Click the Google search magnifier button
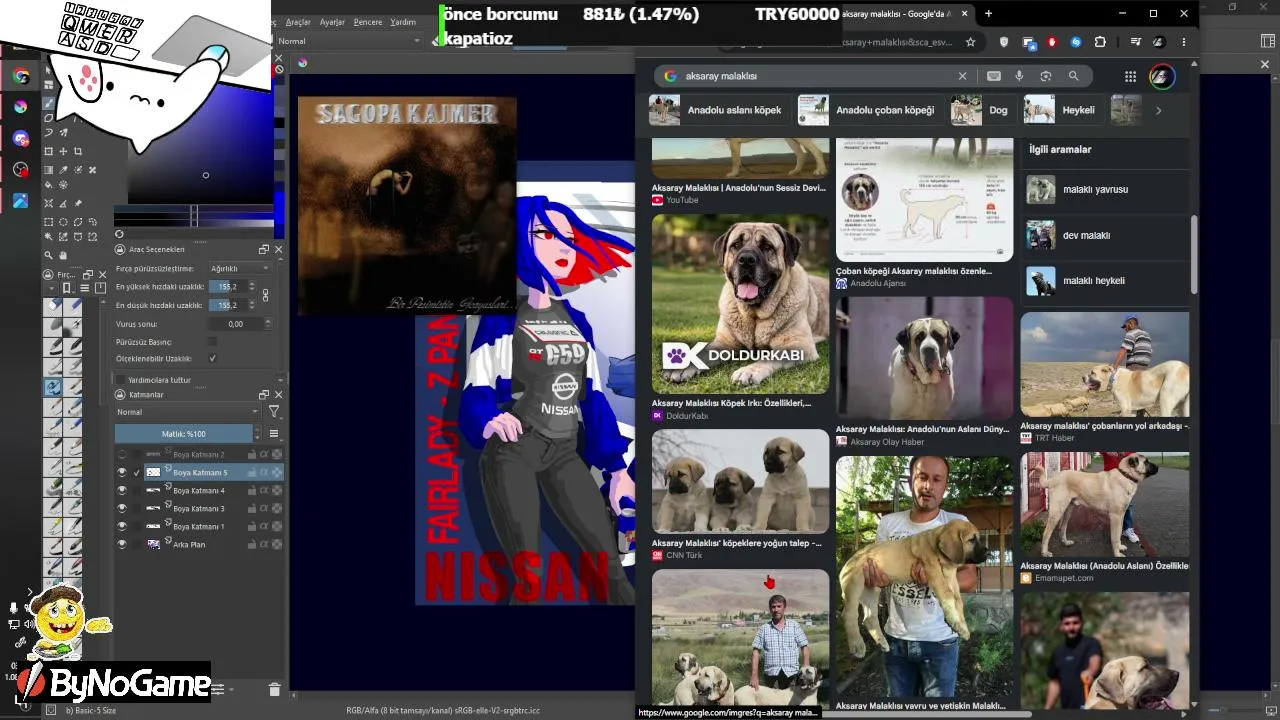 pos(1073,76)
